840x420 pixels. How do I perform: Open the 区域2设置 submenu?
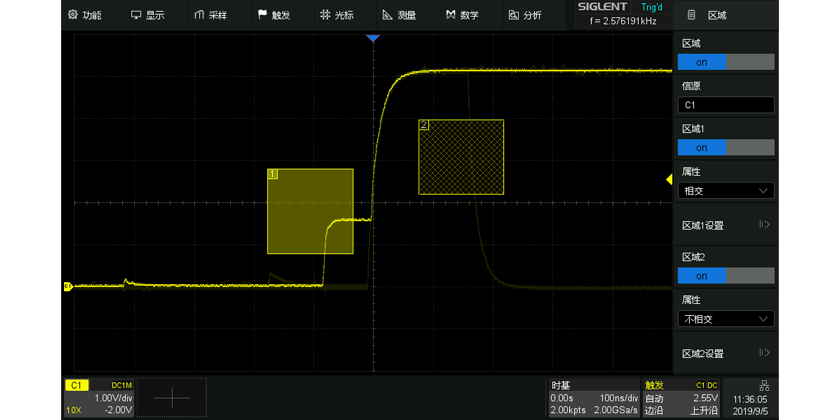tap(726, 353)
